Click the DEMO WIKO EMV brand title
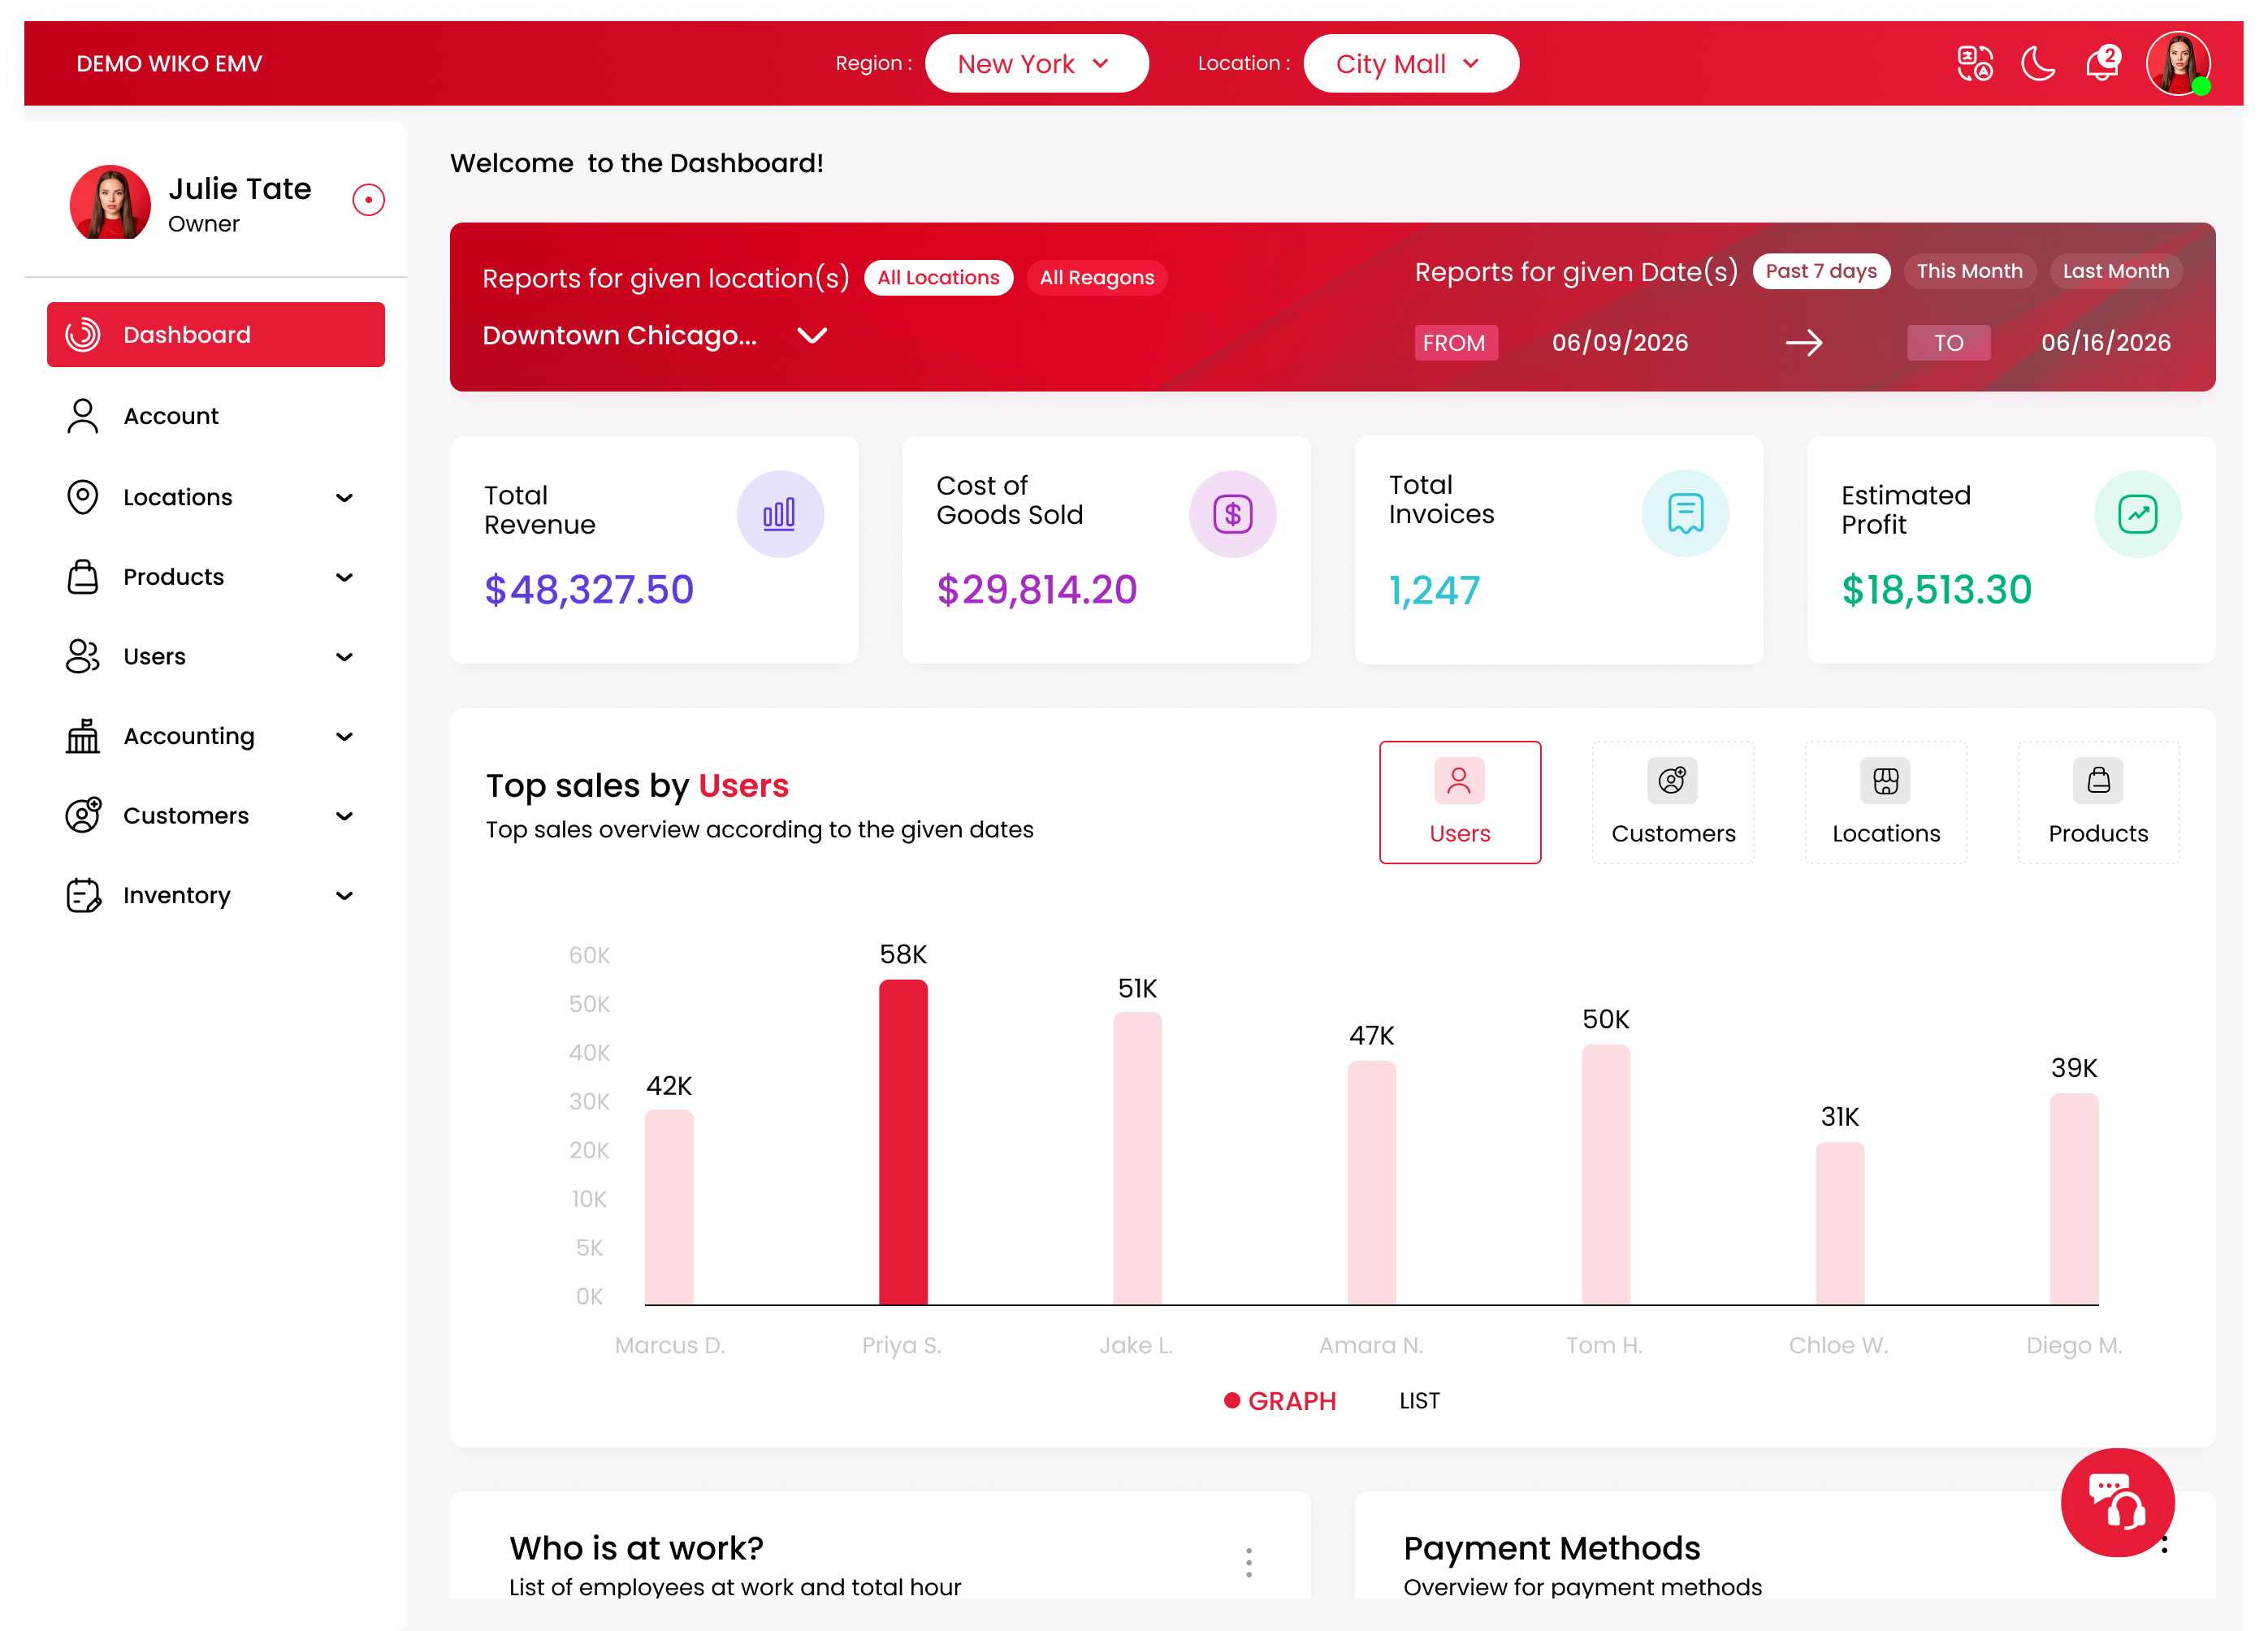The height and width of the screenshot is (1631, 2268). coord(169,63)
